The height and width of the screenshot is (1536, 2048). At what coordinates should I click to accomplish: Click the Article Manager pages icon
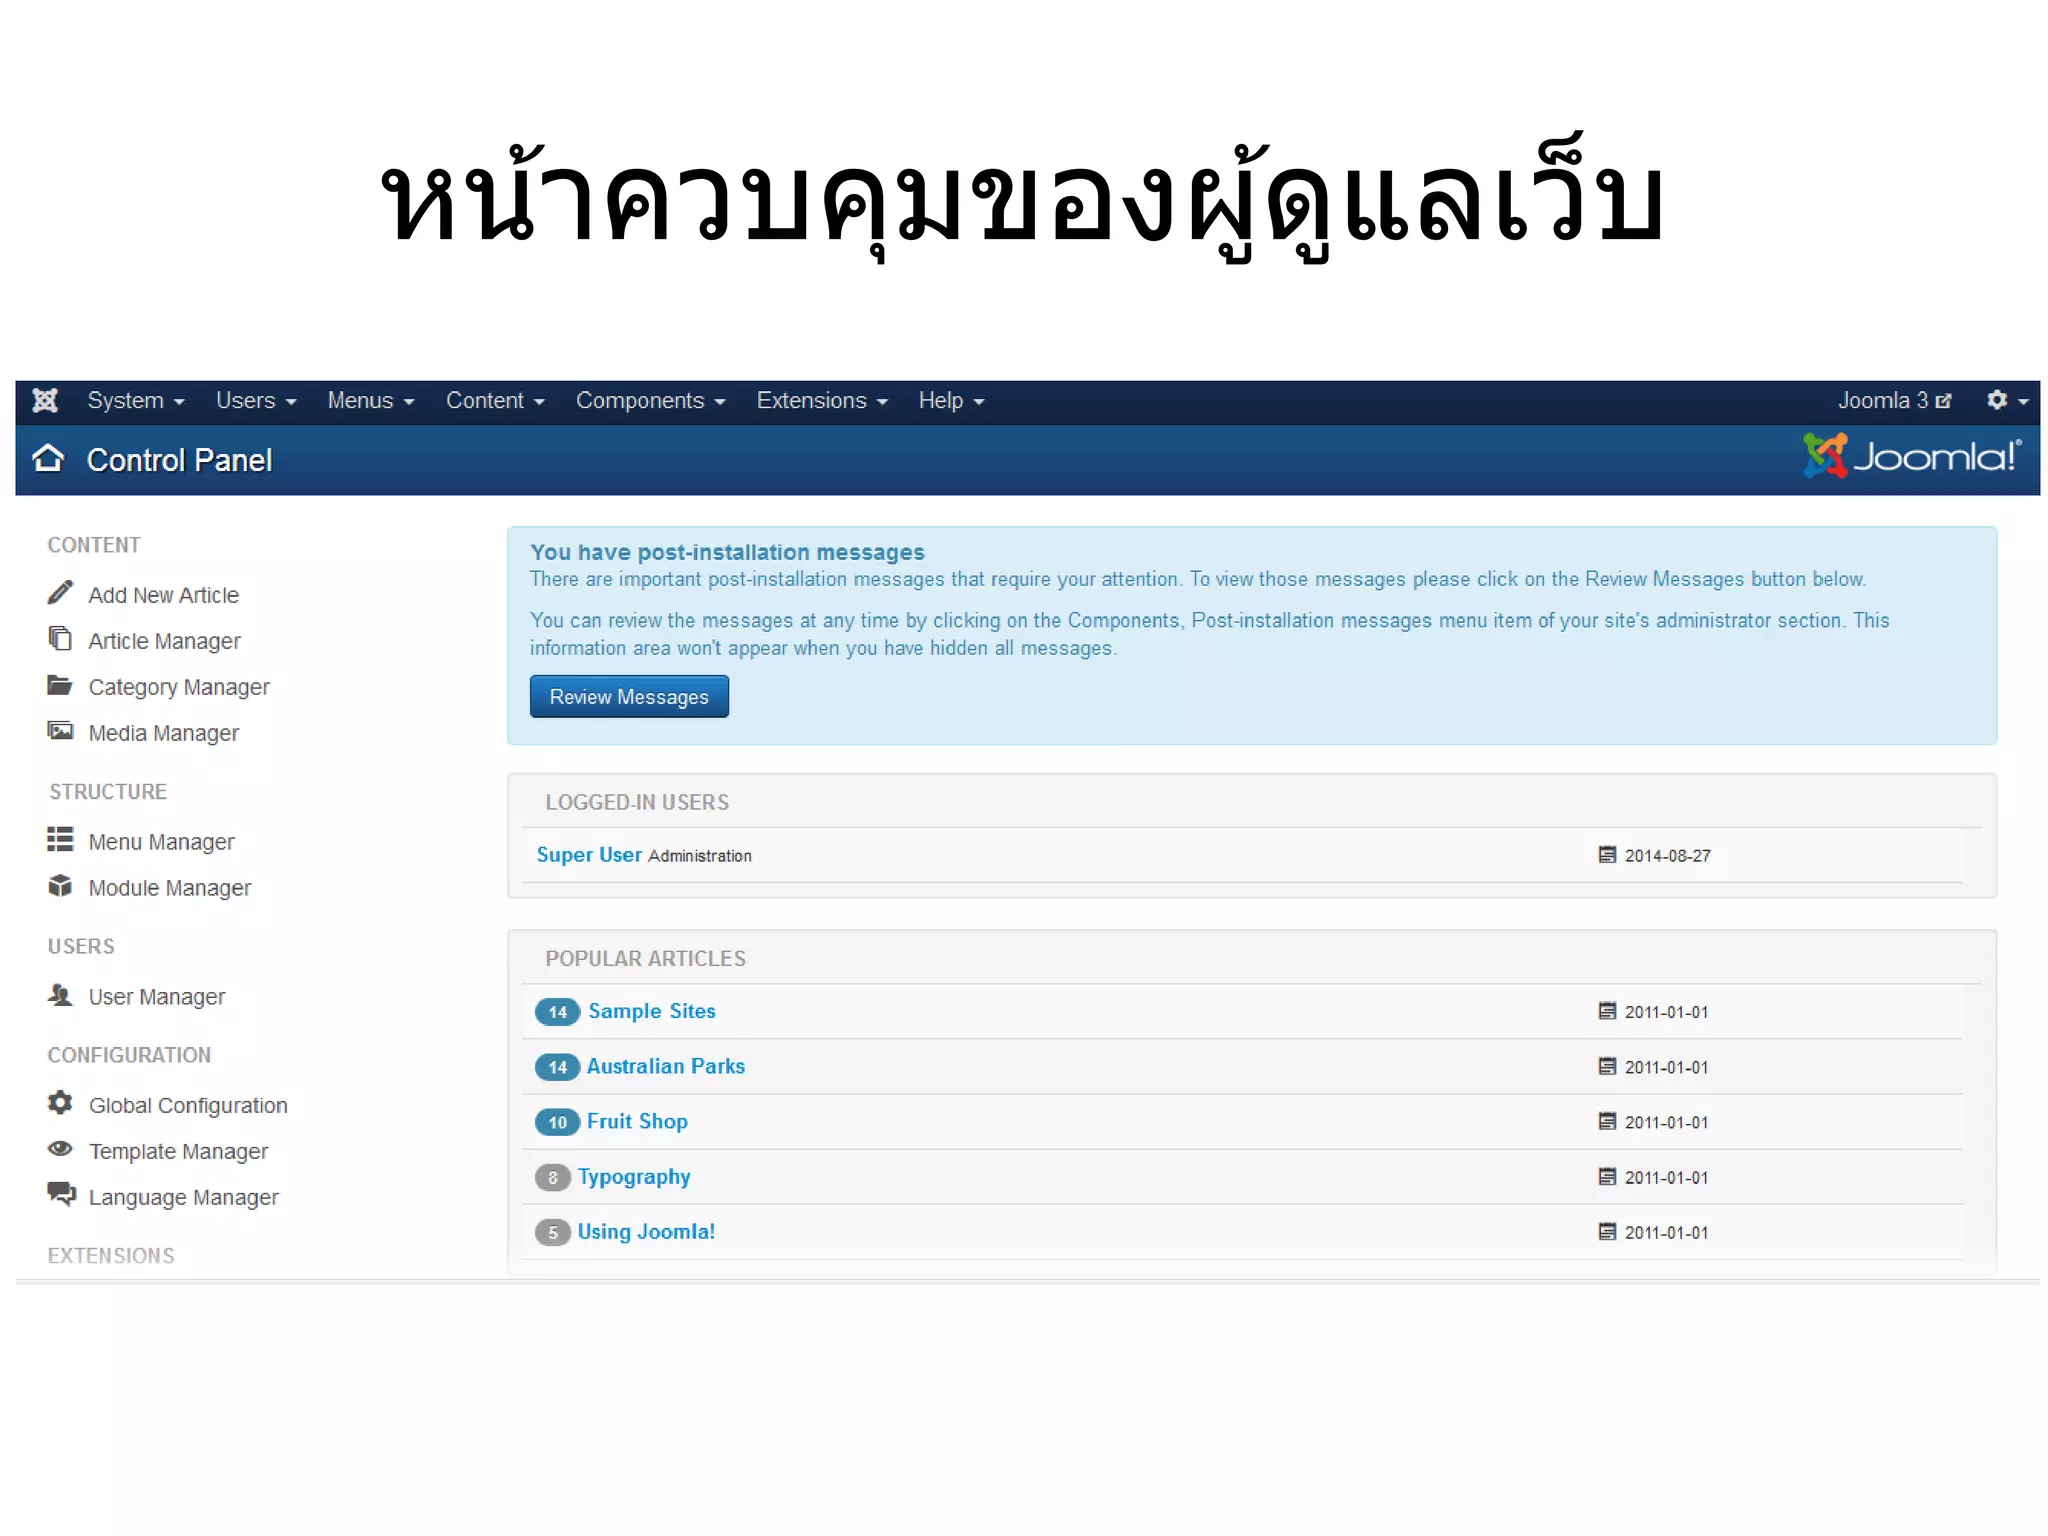[60, 638]
